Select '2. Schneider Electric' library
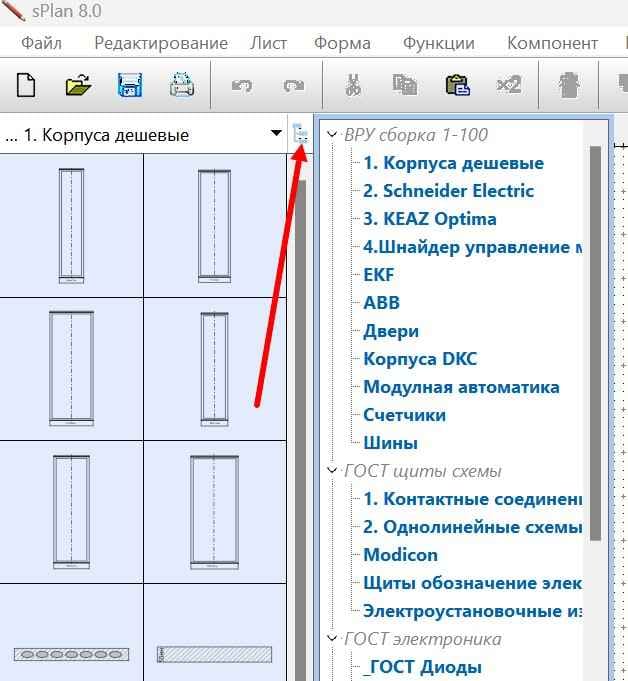This screenshot has width=628, height=681. pos(448,191)
